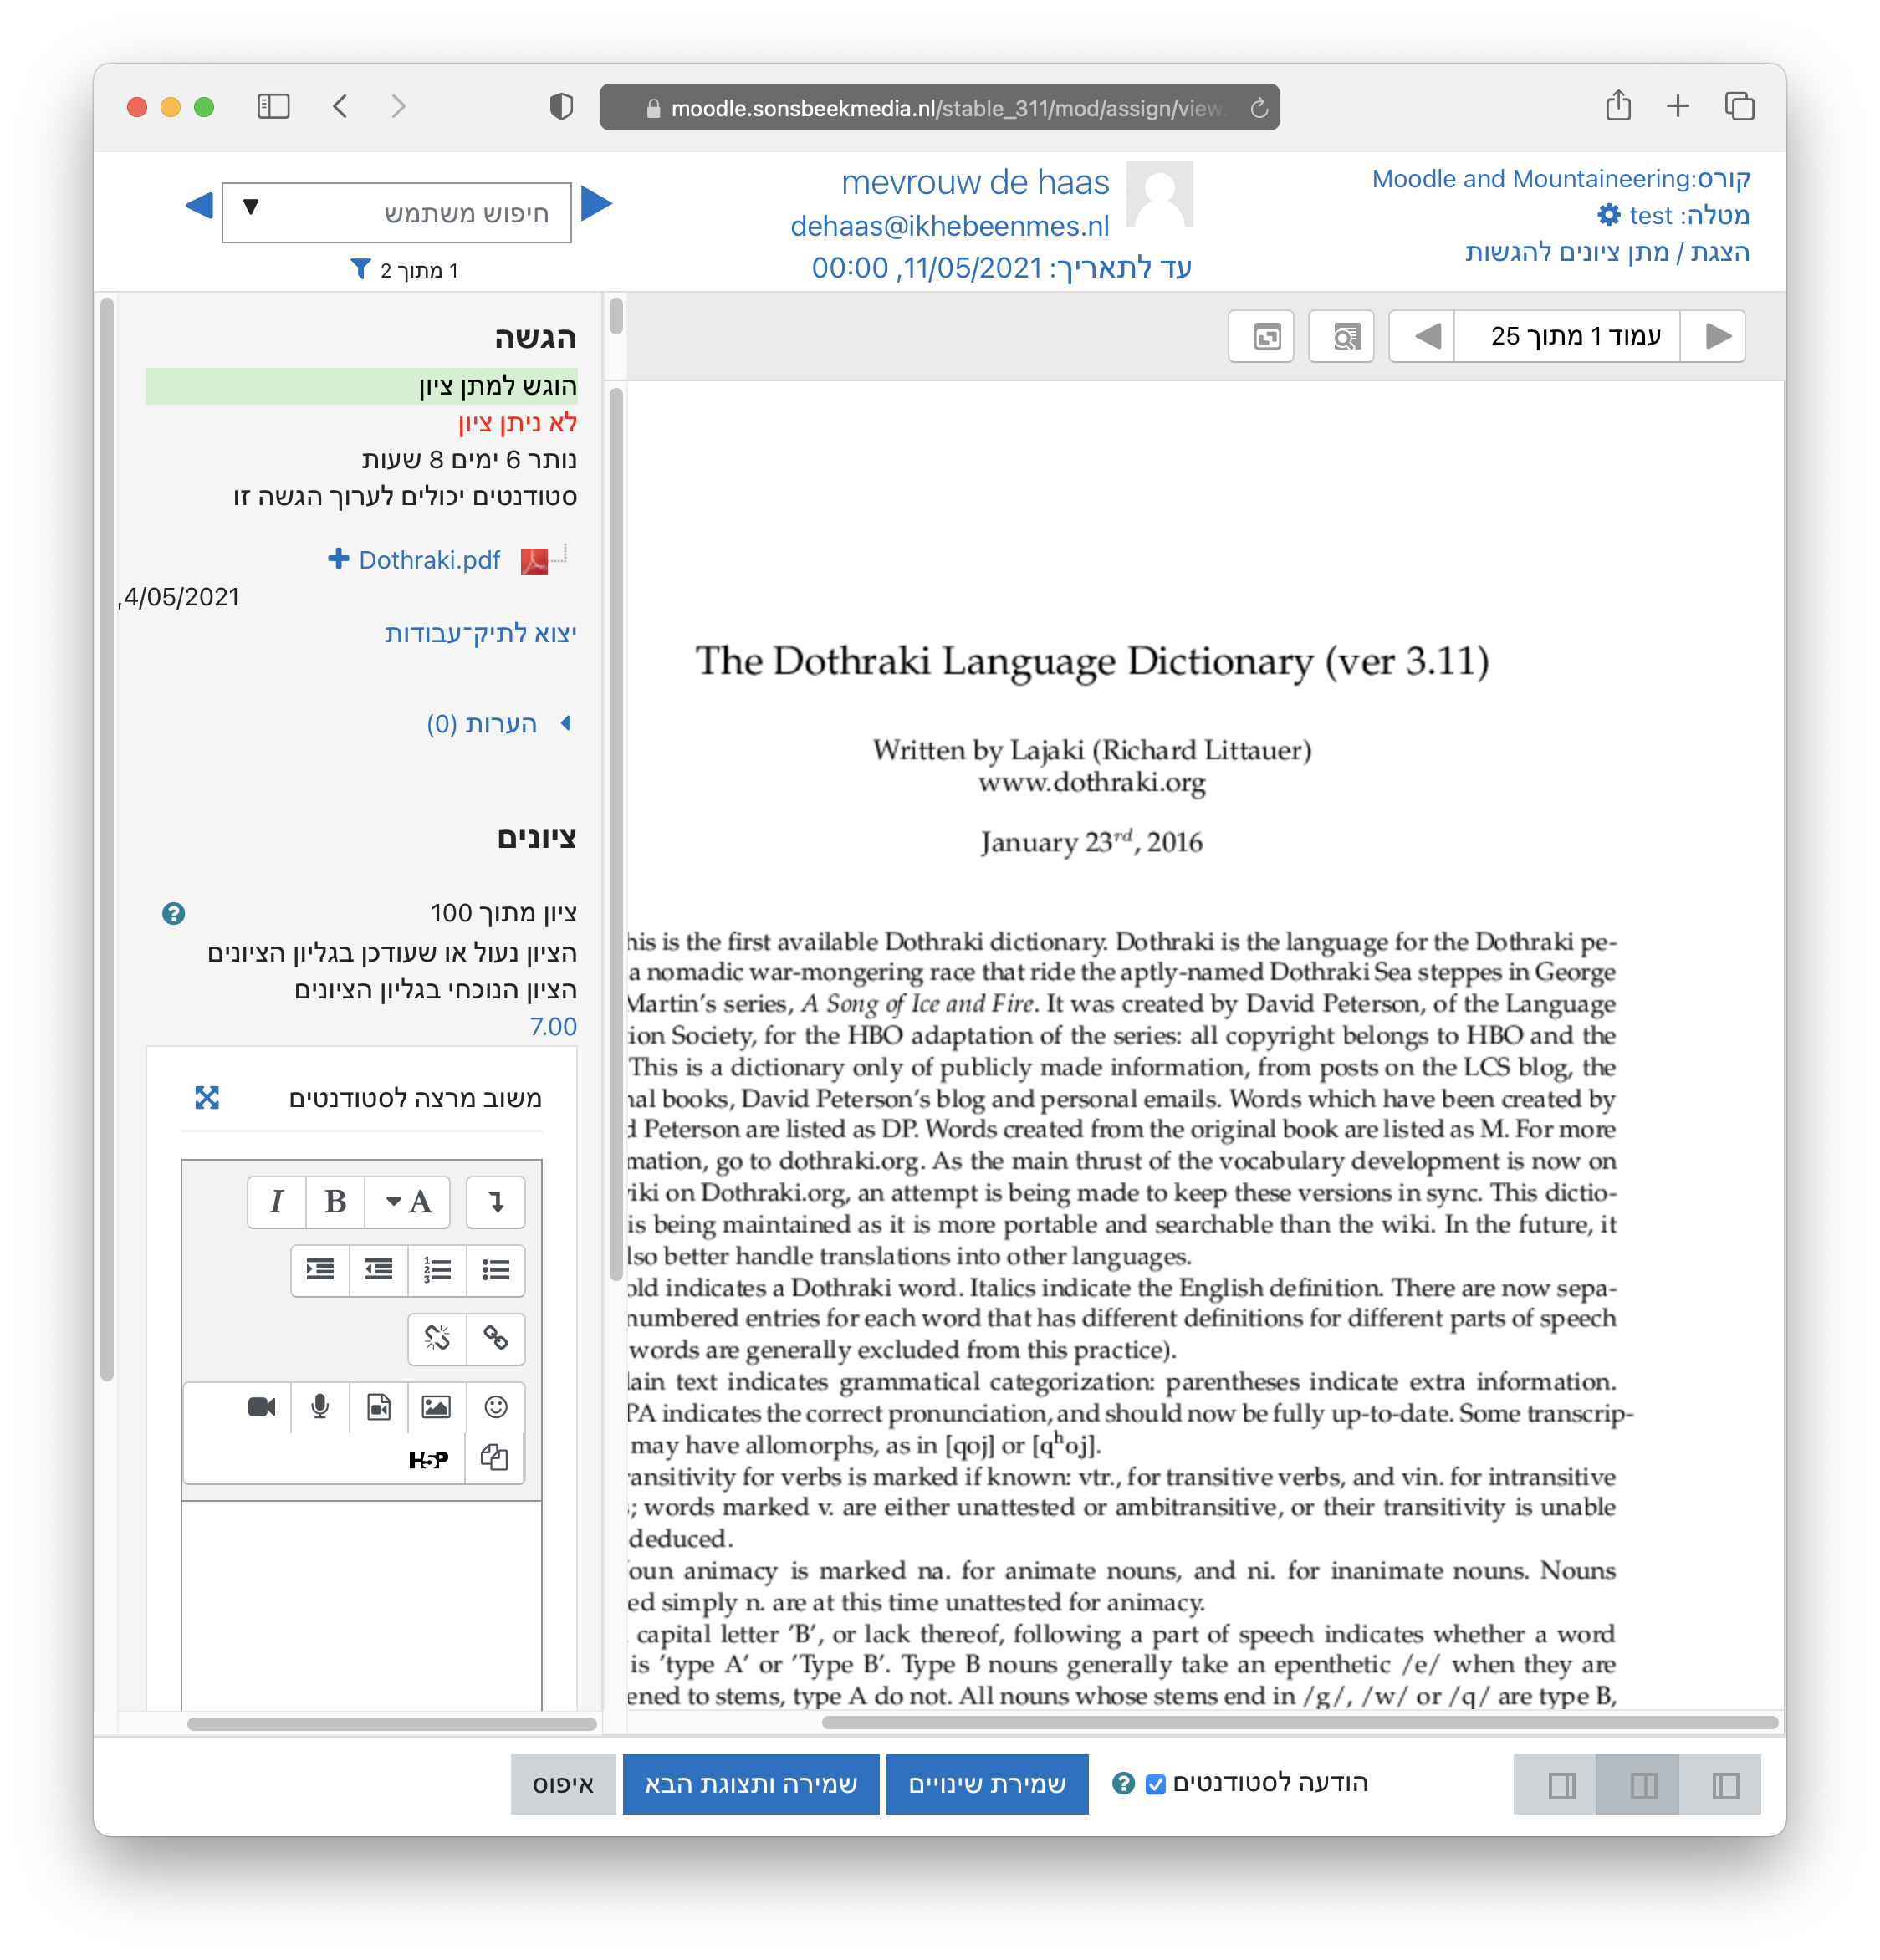Image resolution: width=1880 pixels, height=1960 pixels.
Task: Record audio with the microphone icon
Action: (x=320, y=1407)
